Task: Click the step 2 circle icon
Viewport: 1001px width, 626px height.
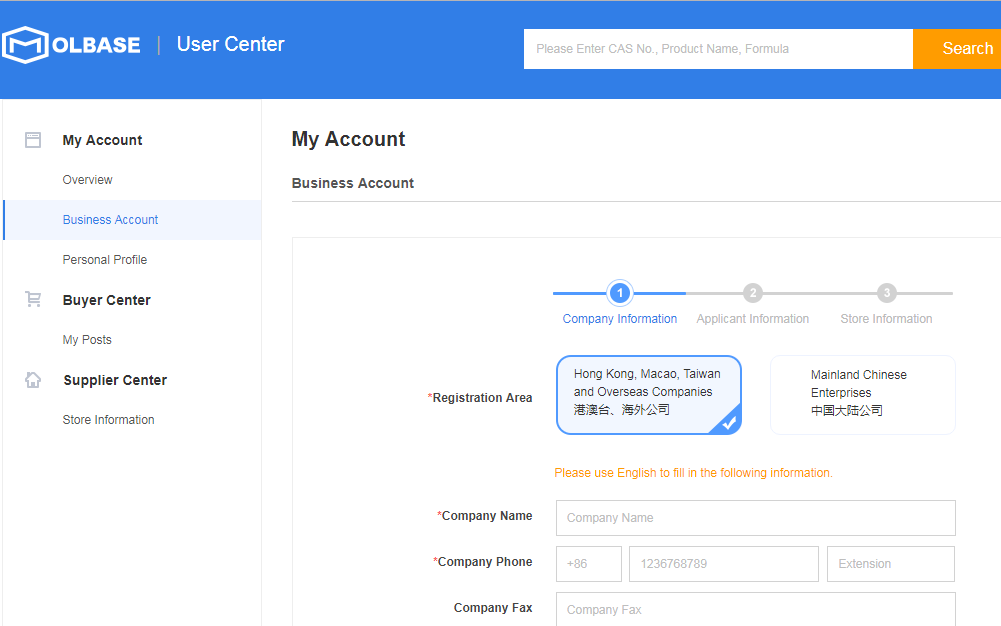Action: [x=753, y=293]
